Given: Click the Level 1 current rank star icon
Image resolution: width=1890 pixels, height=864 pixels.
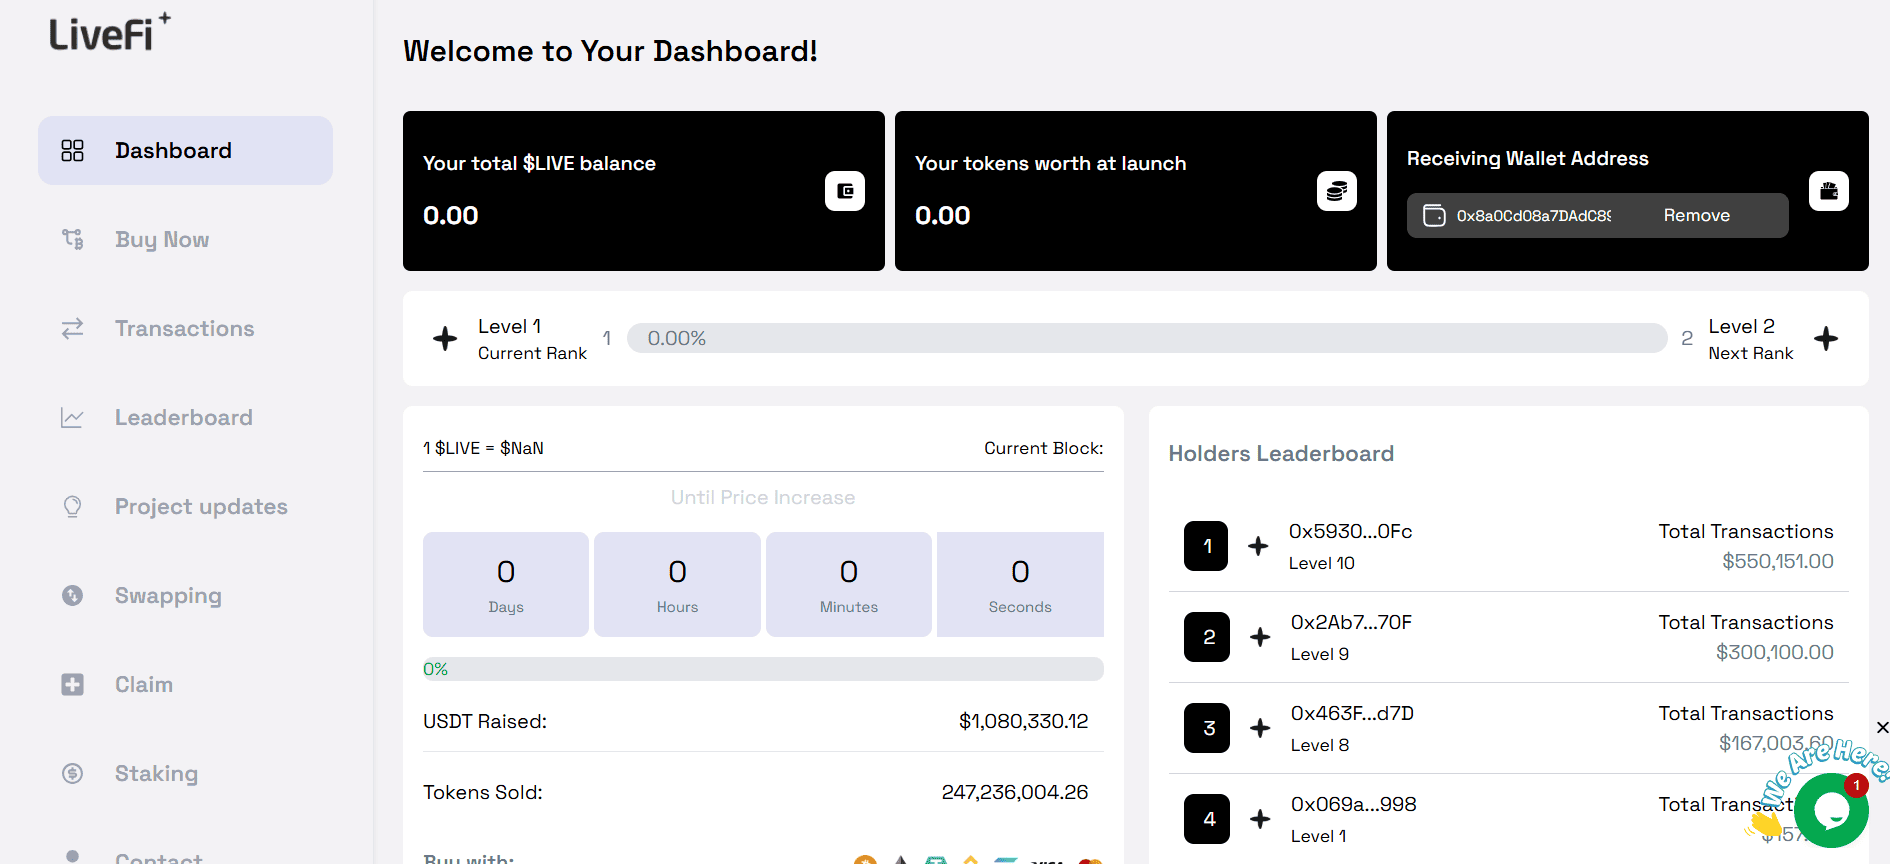Looking at the screenshot, I should point(445,339).
